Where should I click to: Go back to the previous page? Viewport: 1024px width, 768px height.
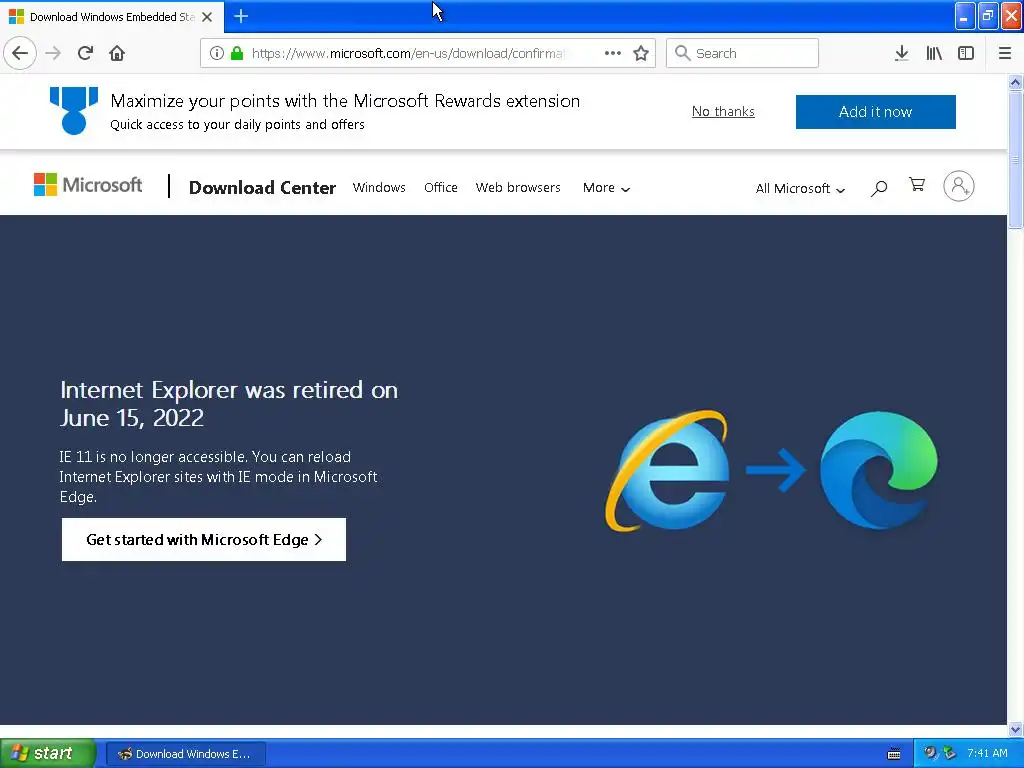(x=20, y=53)
